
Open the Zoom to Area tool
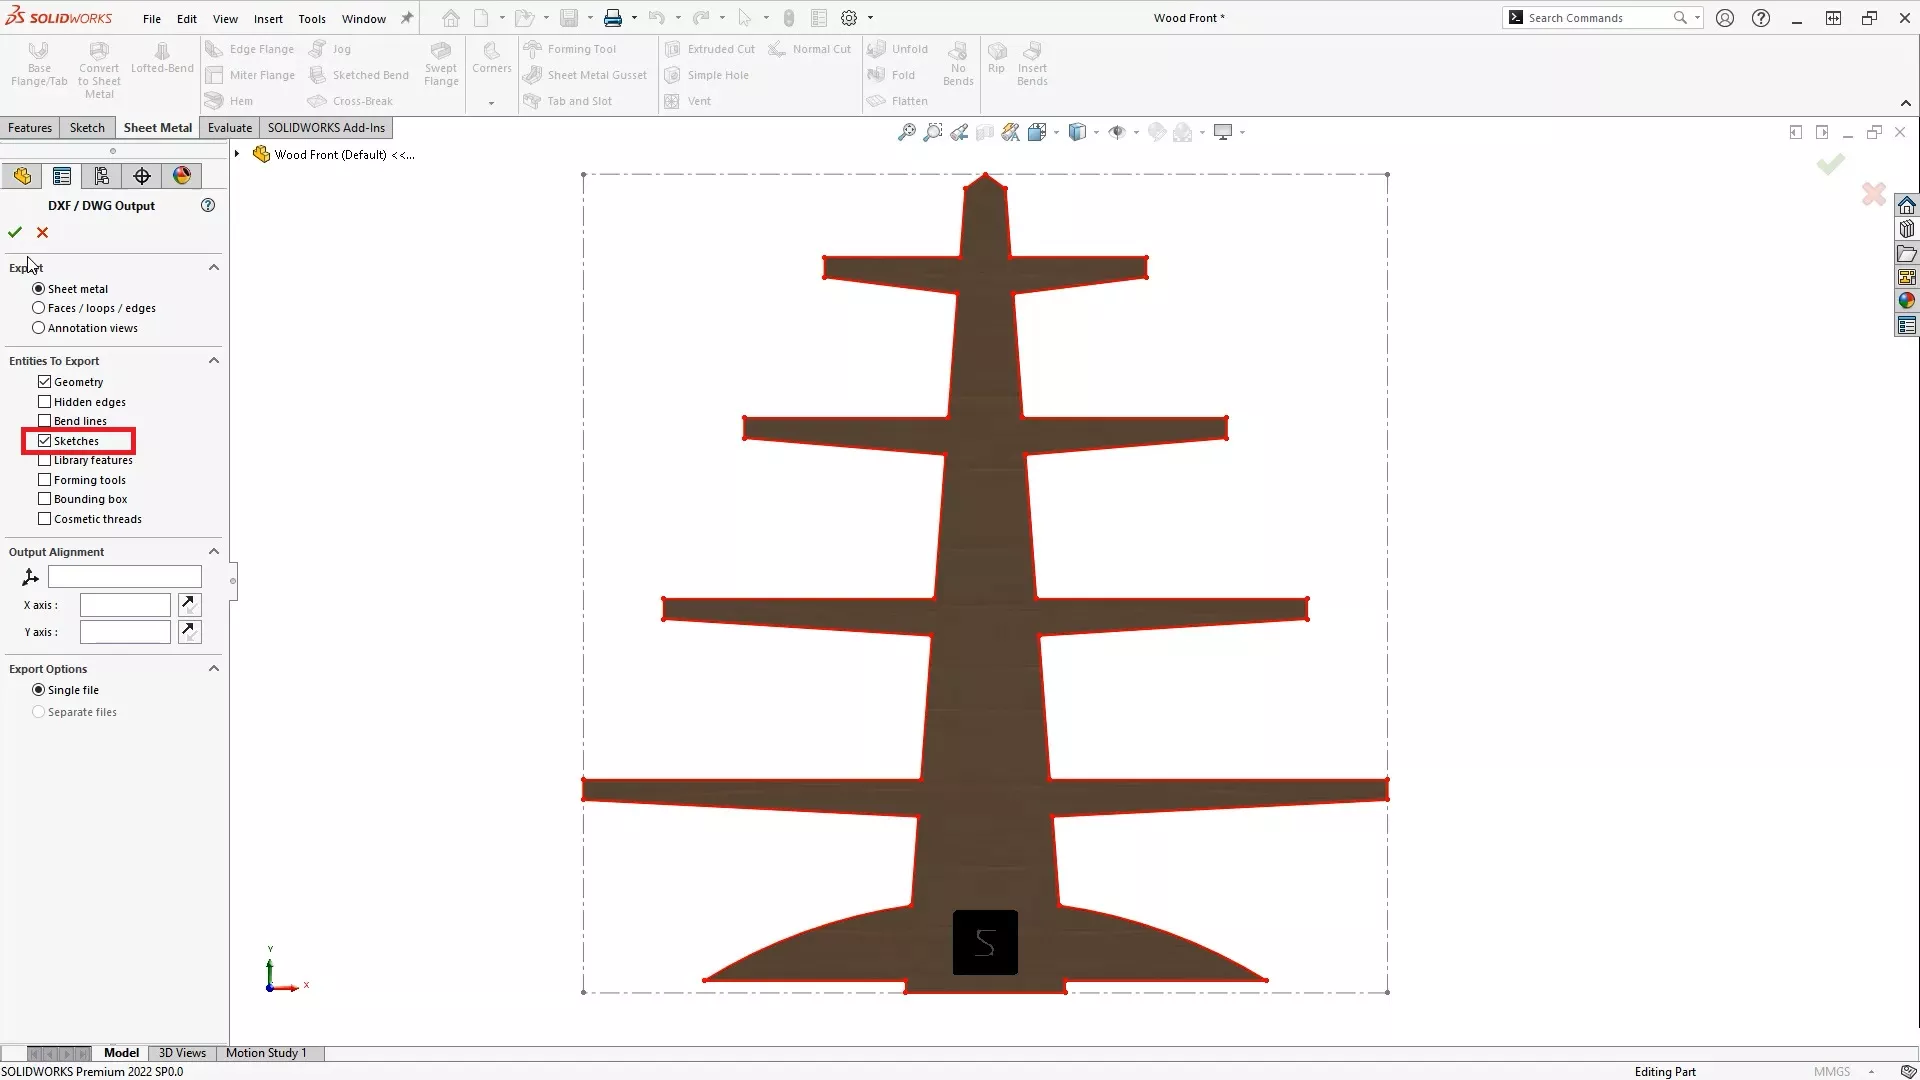click(932, 132)
